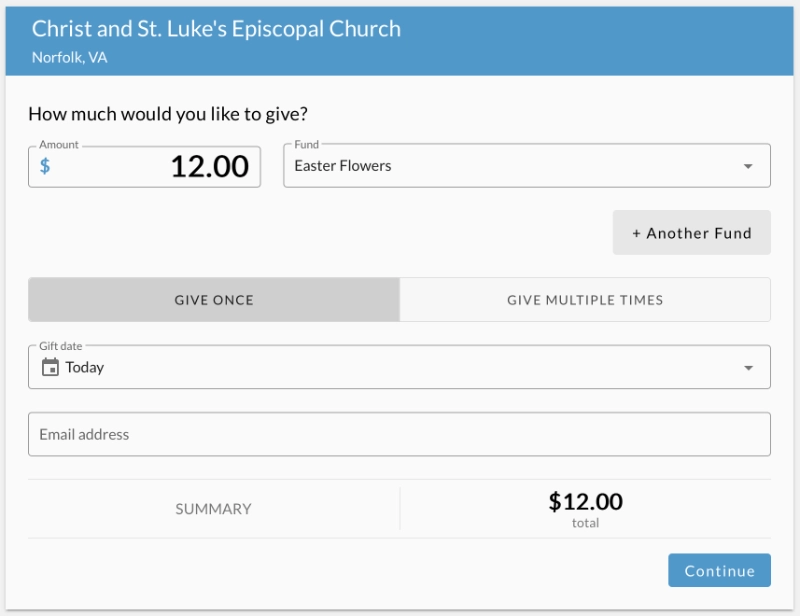
Task: Click the Gift date dropdown arrow
Action: [748, 368]
